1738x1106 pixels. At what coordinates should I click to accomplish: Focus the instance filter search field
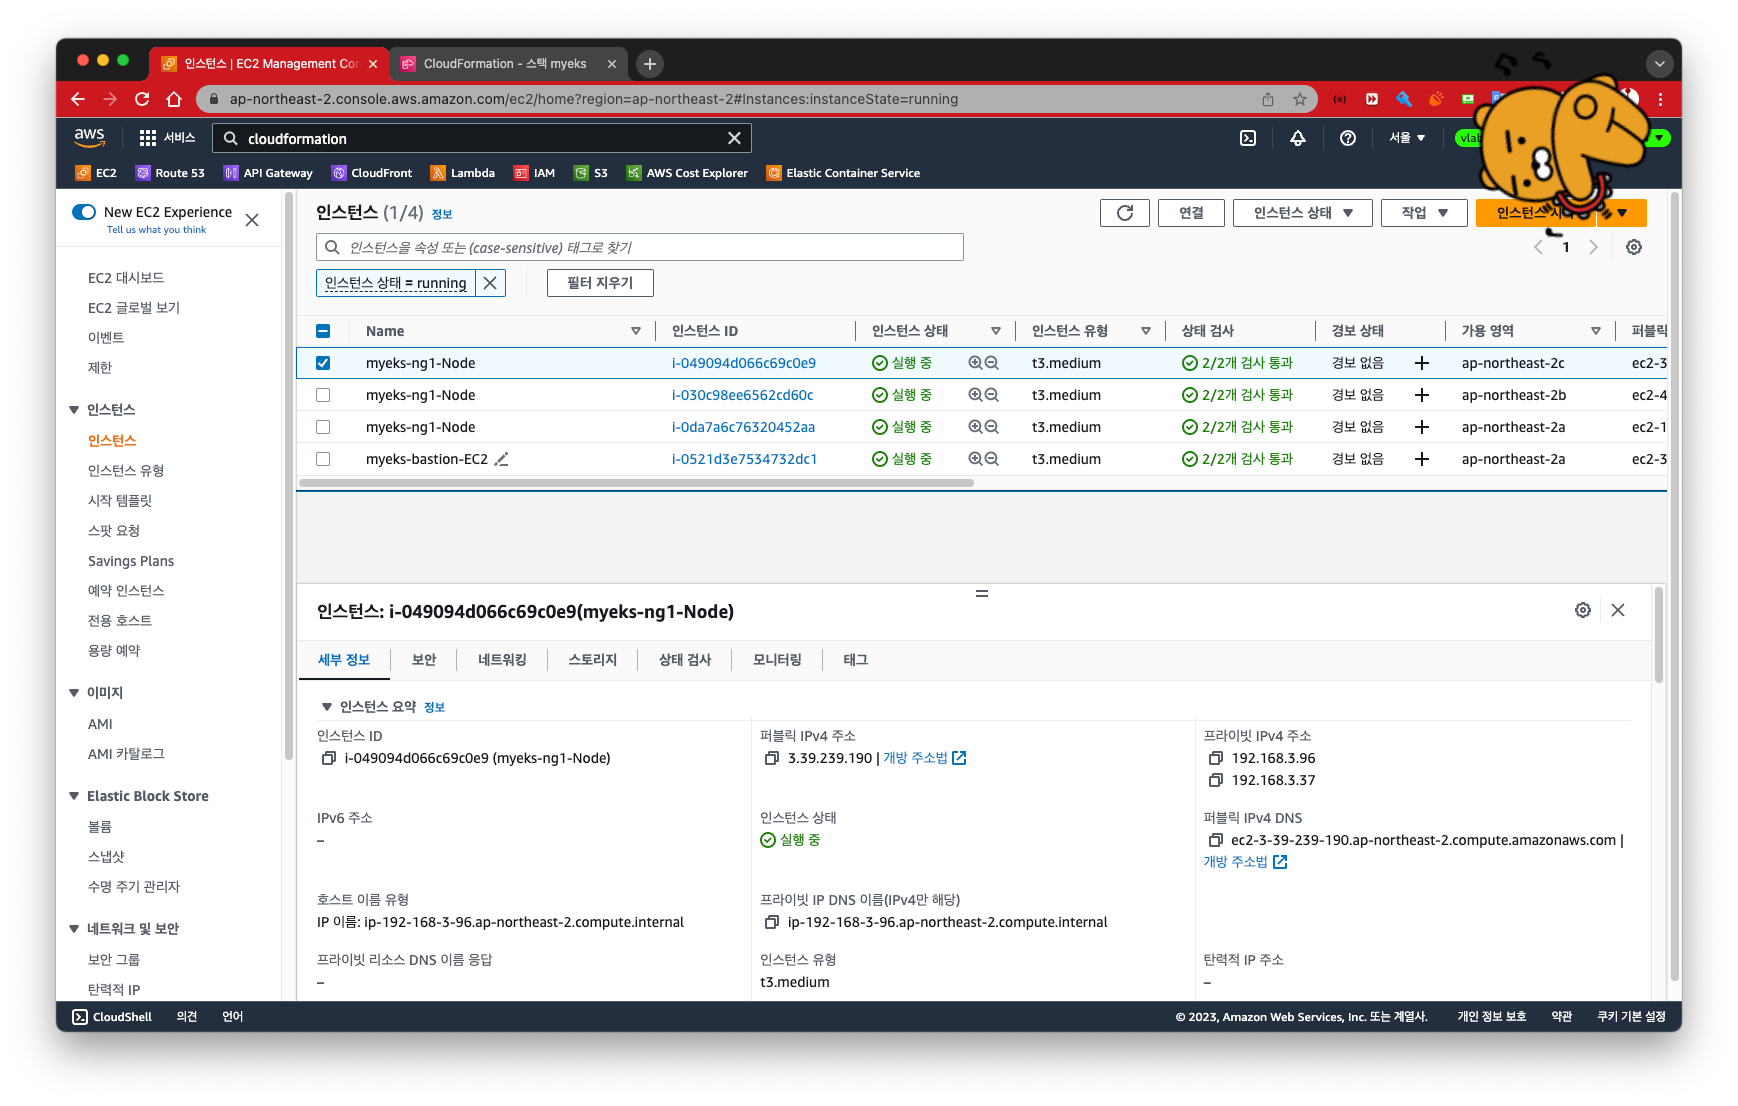(x=640, y=247)
